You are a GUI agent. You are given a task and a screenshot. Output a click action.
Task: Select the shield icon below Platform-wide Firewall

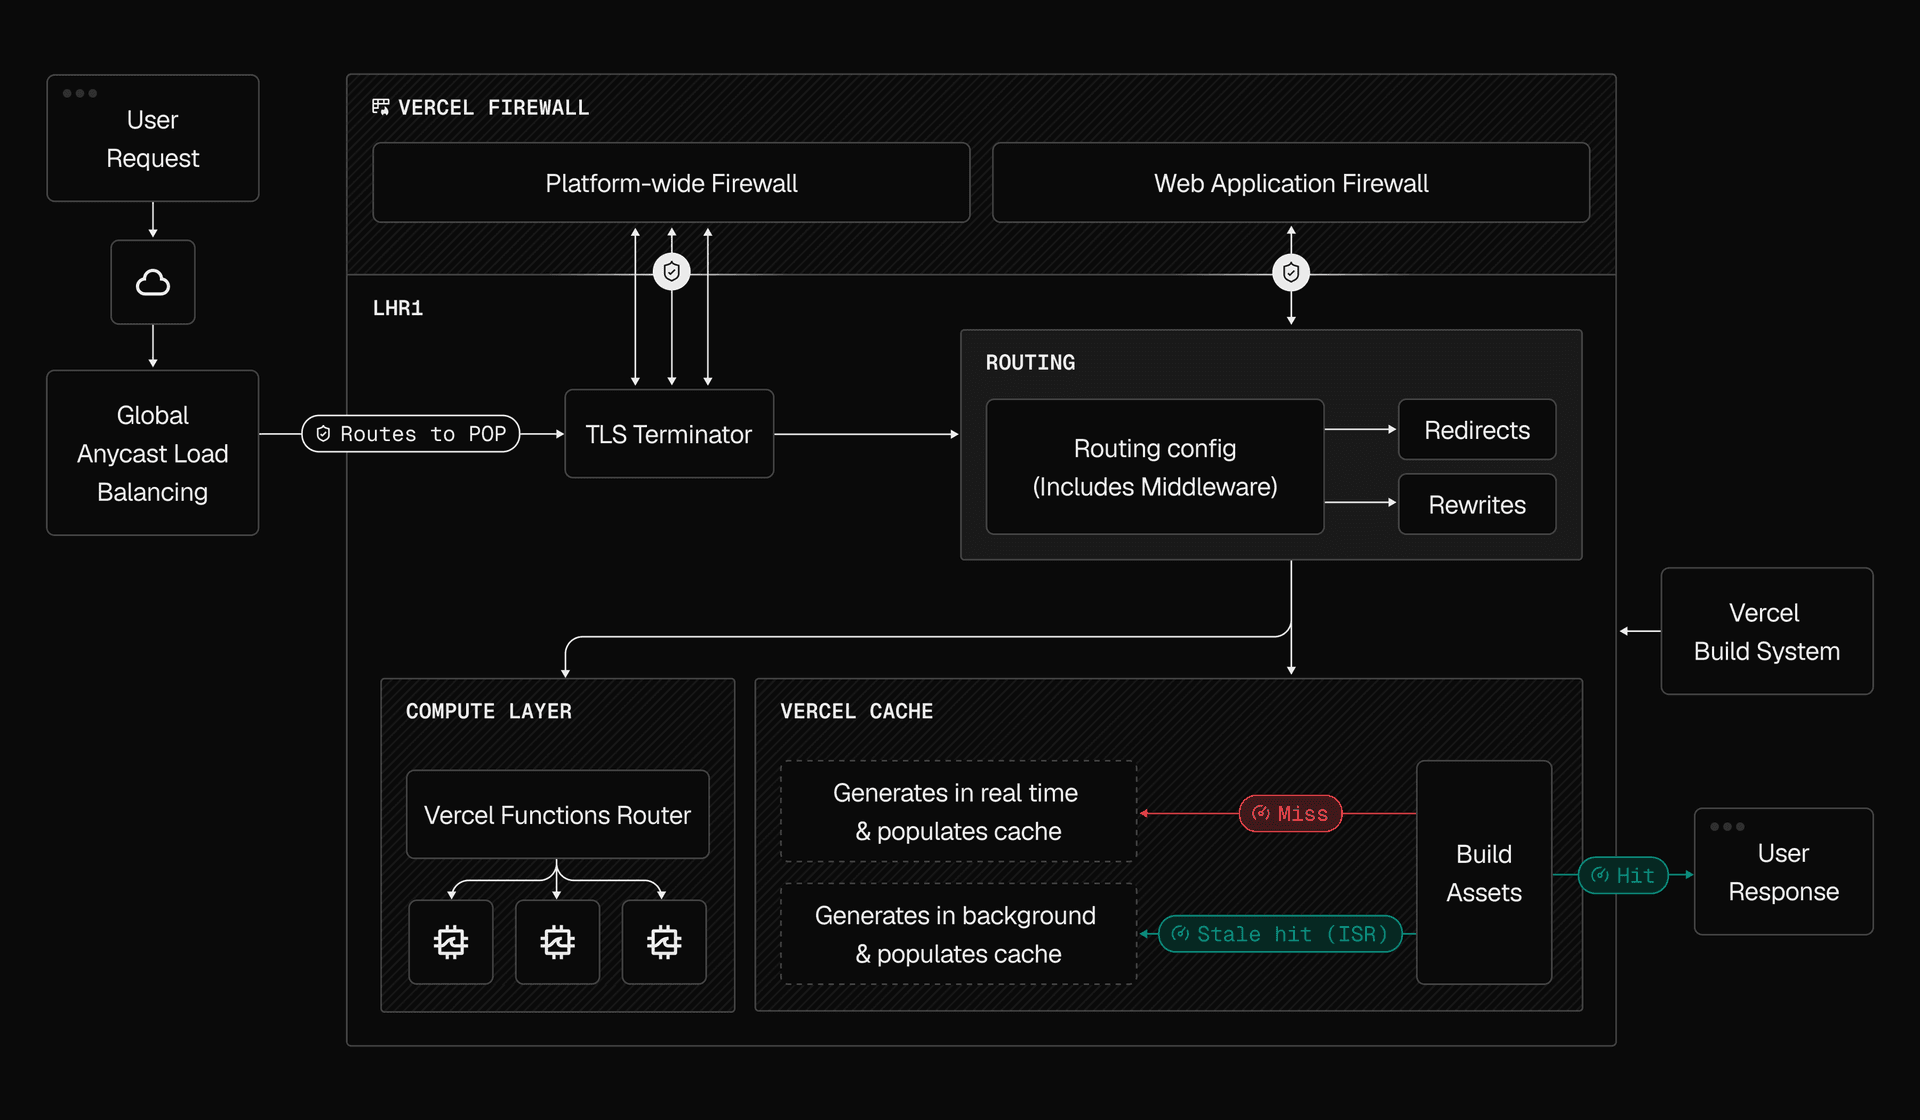671,270
